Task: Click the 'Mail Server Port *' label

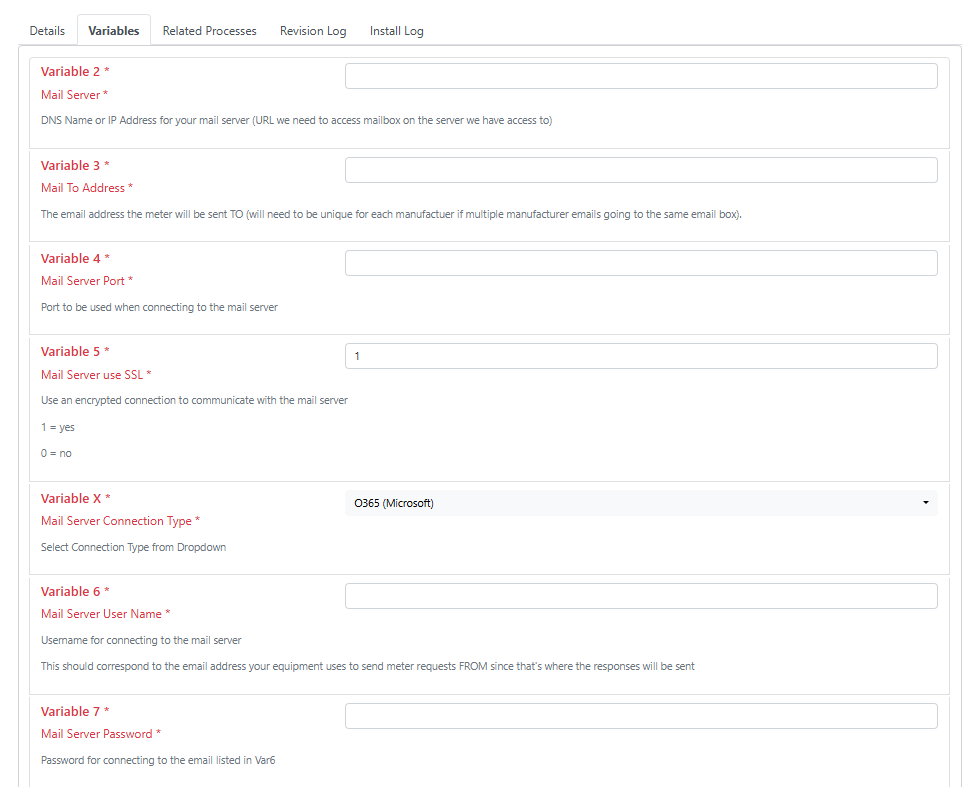Action: click(87, 281)
